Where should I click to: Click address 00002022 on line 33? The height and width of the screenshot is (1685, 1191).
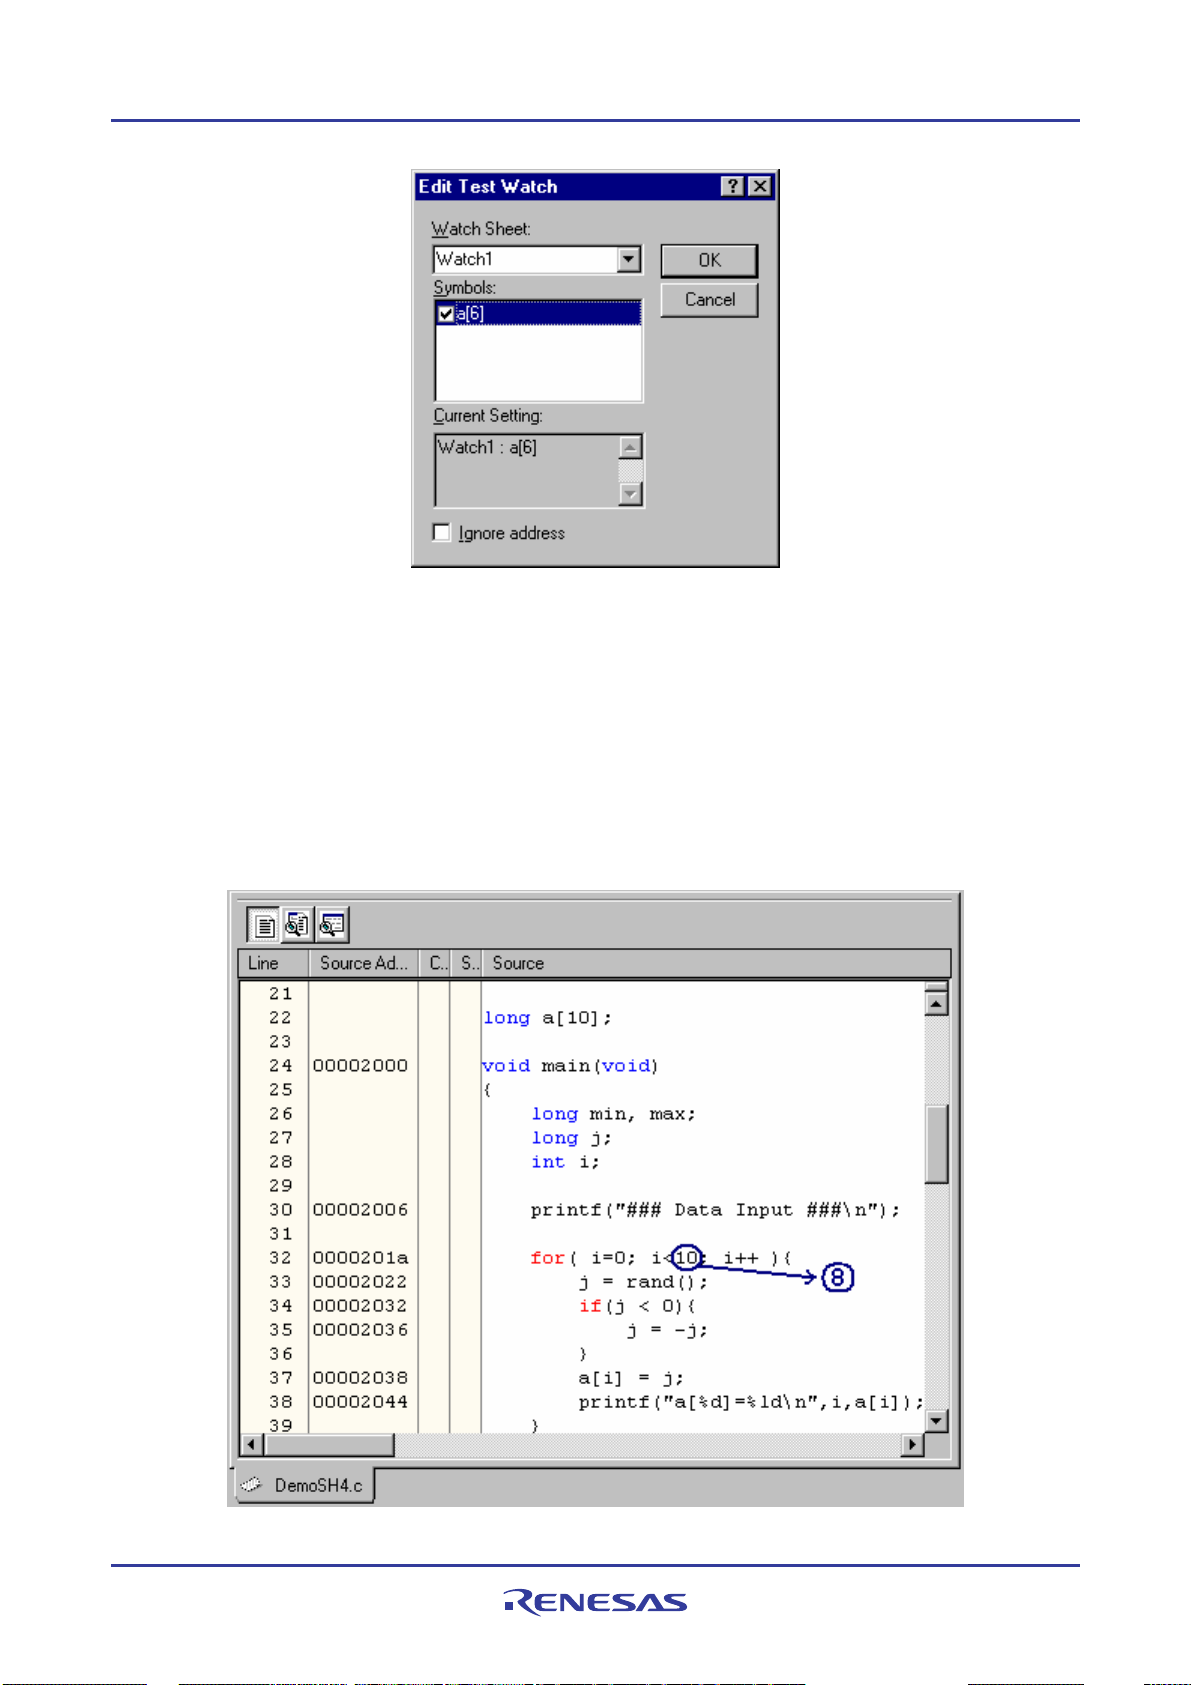tap(361, 1282)
